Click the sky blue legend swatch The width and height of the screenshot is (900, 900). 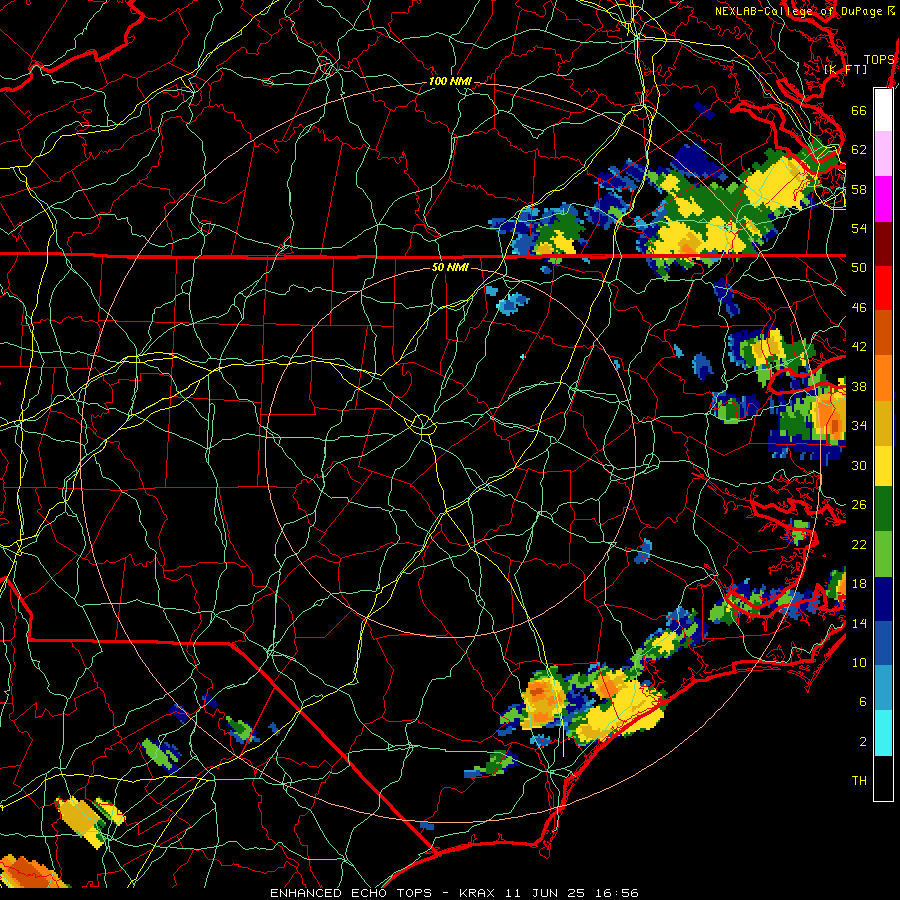(883, 688)
